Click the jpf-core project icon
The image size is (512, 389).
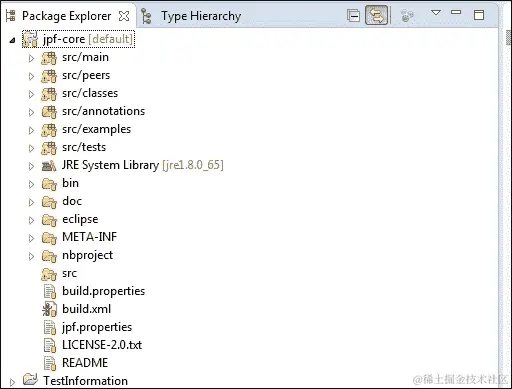(x=30, y=39)
